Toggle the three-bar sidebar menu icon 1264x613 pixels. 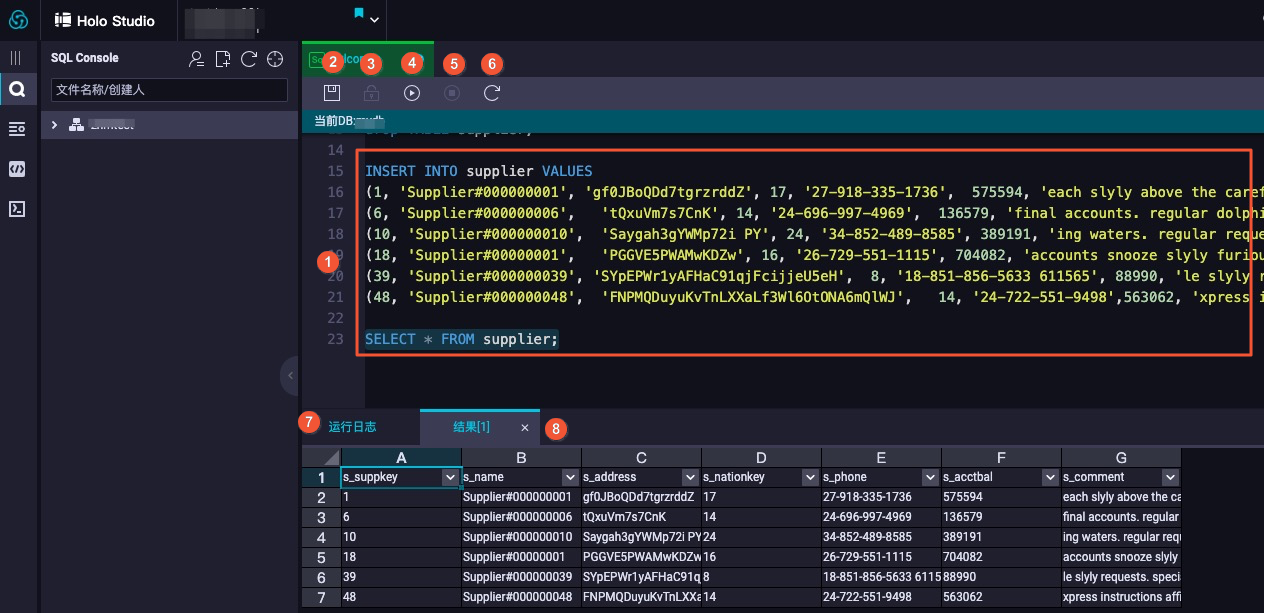click(x=16, y=58)
